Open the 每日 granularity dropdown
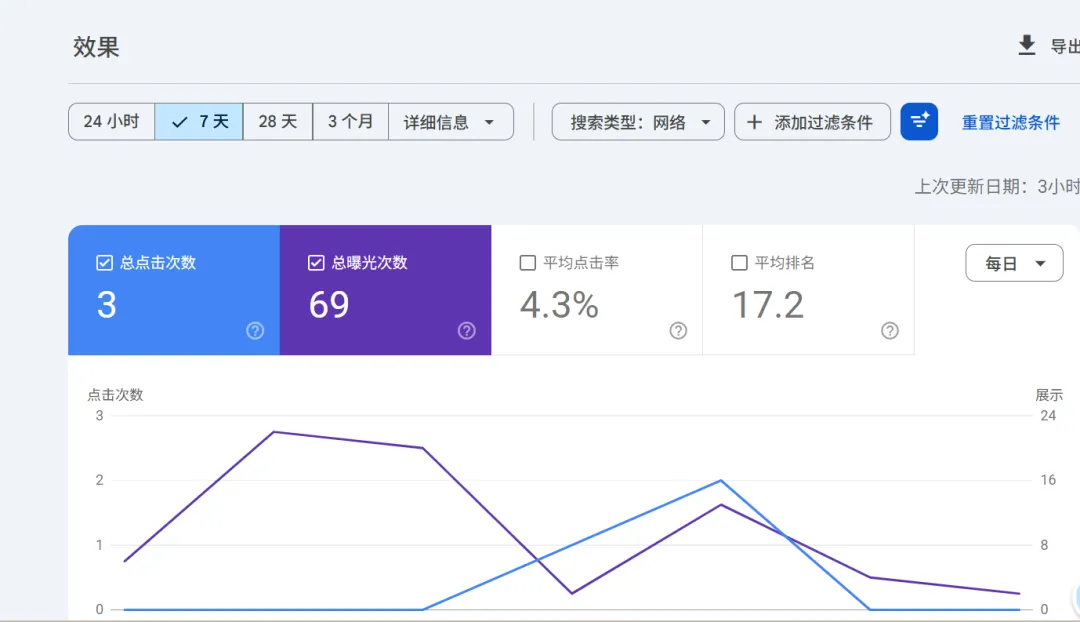The height and width of the screenshot is (622, 1080). click(1014, 263)
